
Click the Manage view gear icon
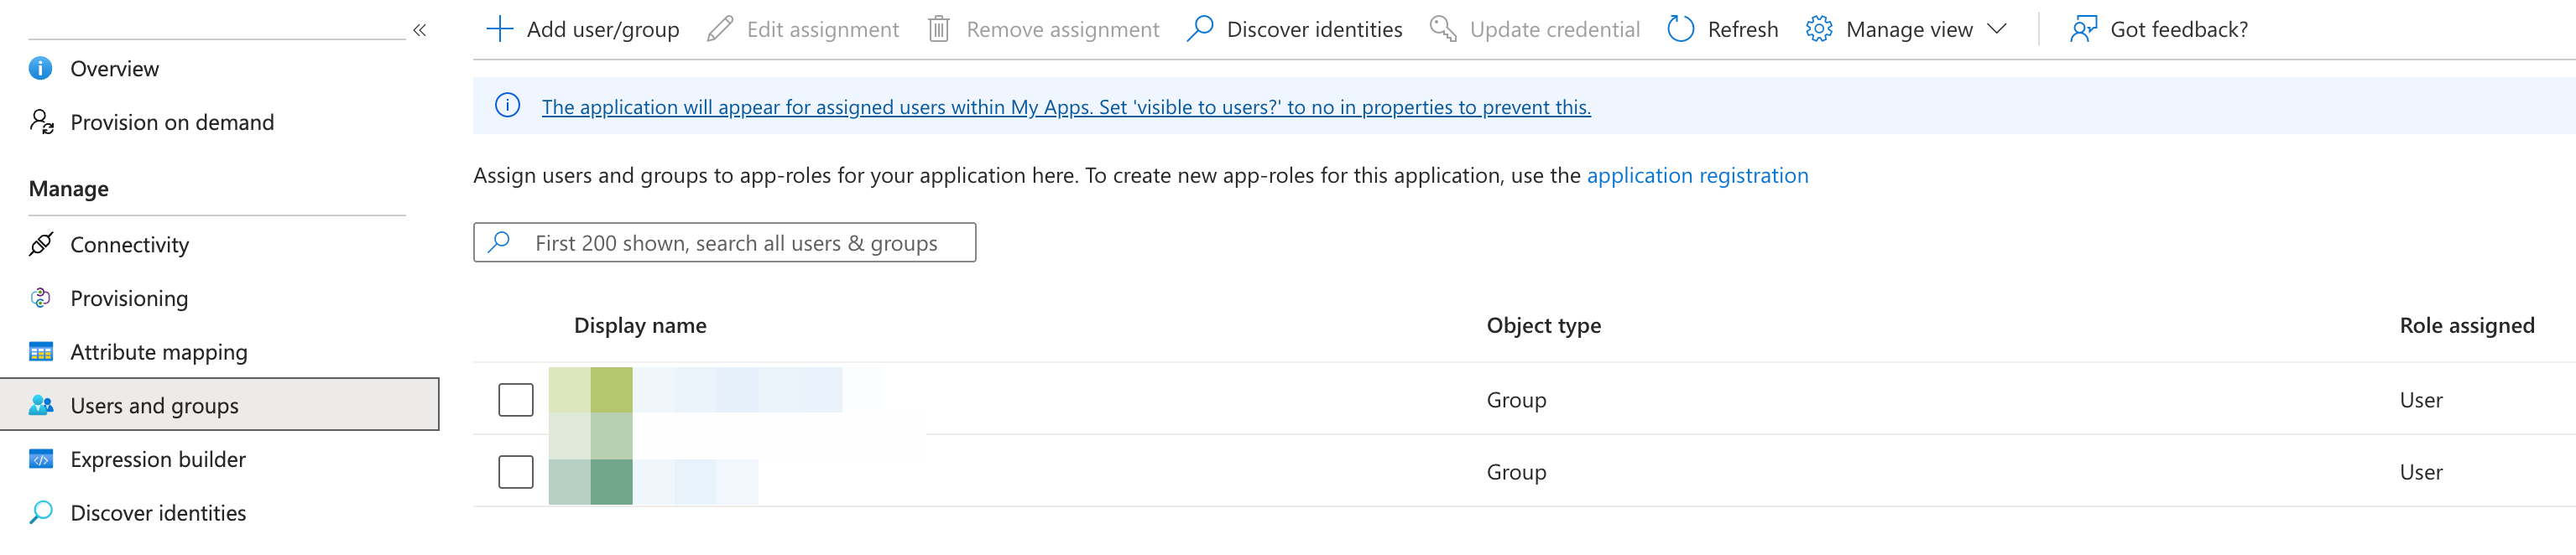tap(1819, 29)
